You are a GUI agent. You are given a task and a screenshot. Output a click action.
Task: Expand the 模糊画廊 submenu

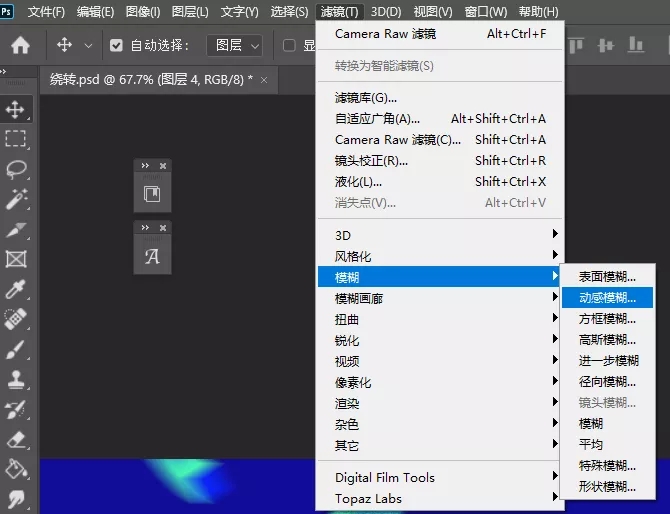(438, 298)
